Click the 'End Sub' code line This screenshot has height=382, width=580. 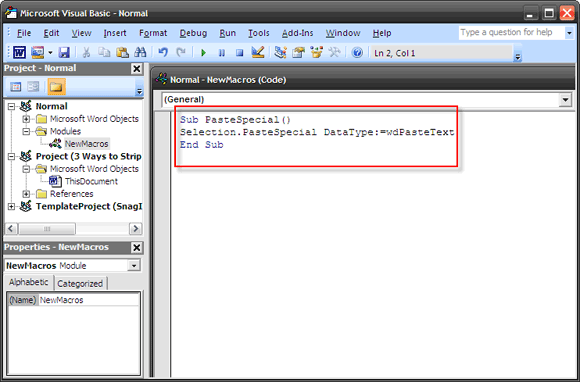tap(202, 145)
